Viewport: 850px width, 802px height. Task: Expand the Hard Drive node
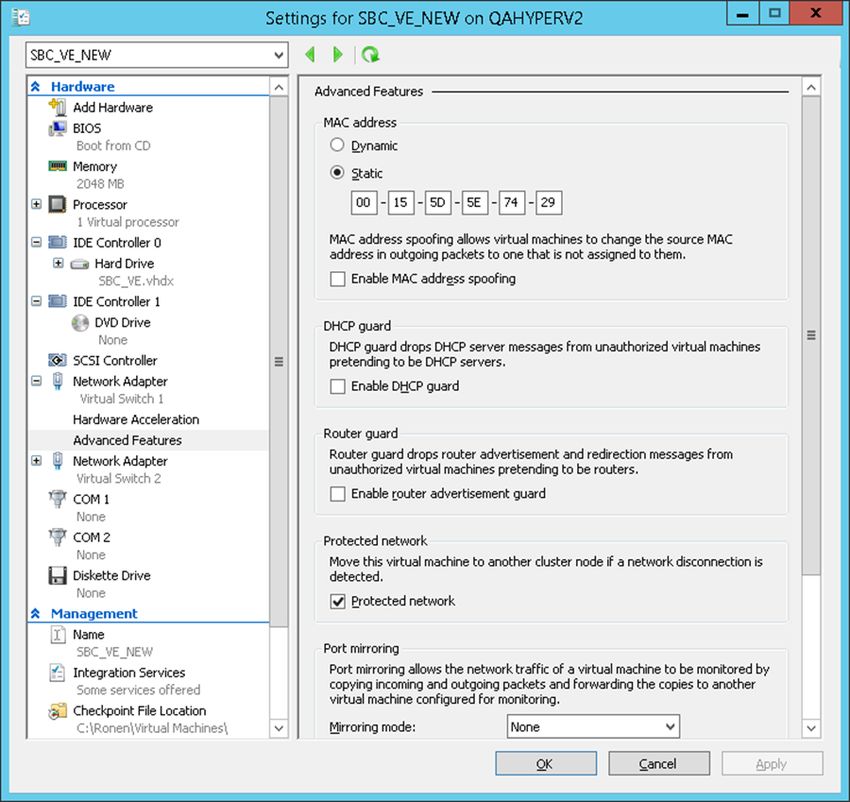pos(58,263)
